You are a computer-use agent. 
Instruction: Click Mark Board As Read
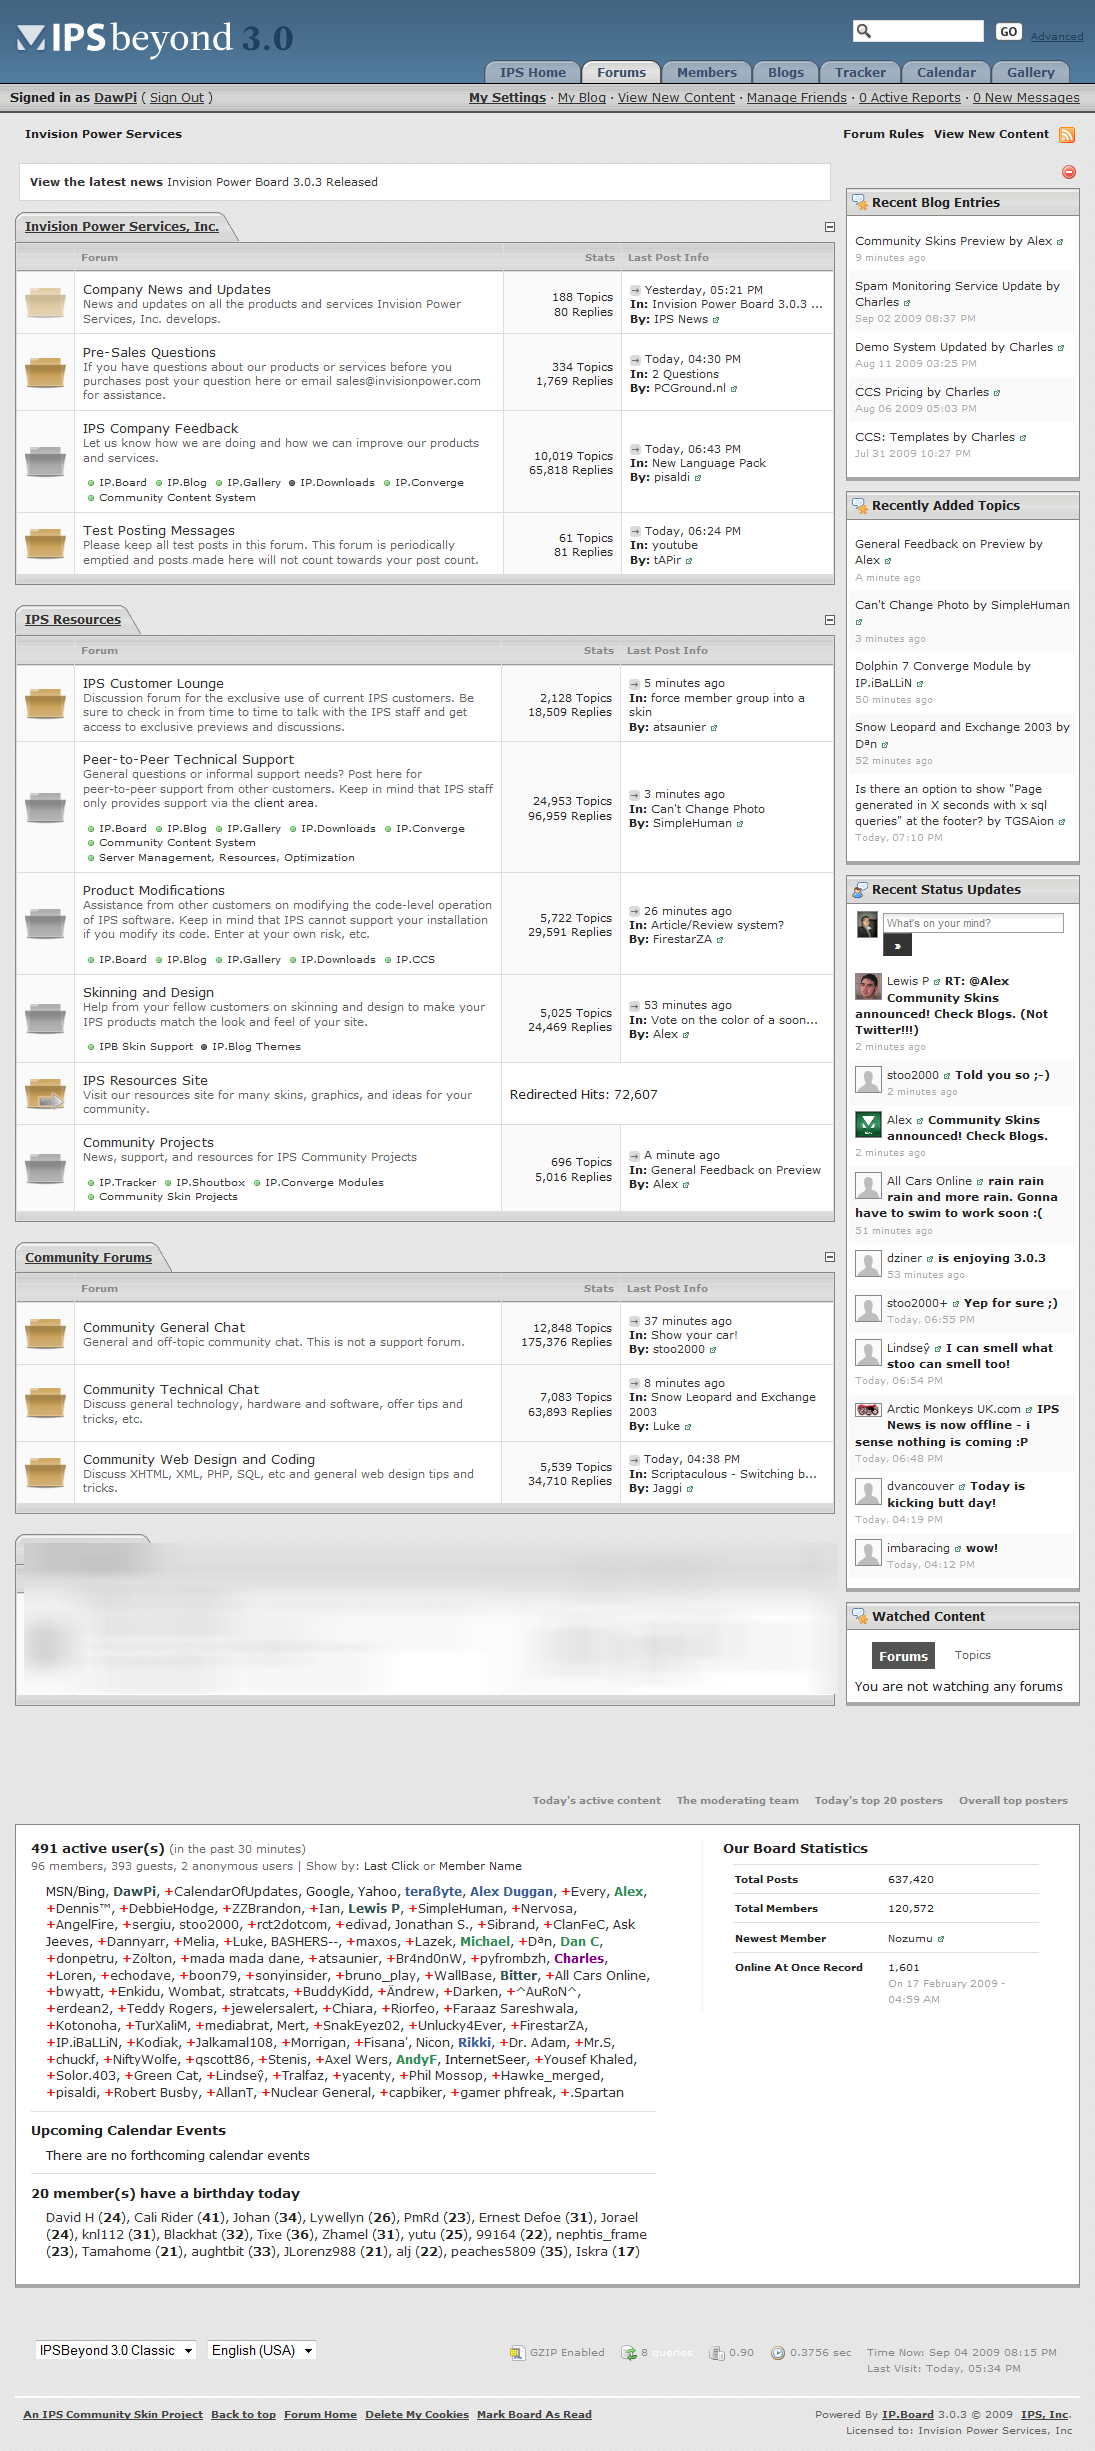534,2414
